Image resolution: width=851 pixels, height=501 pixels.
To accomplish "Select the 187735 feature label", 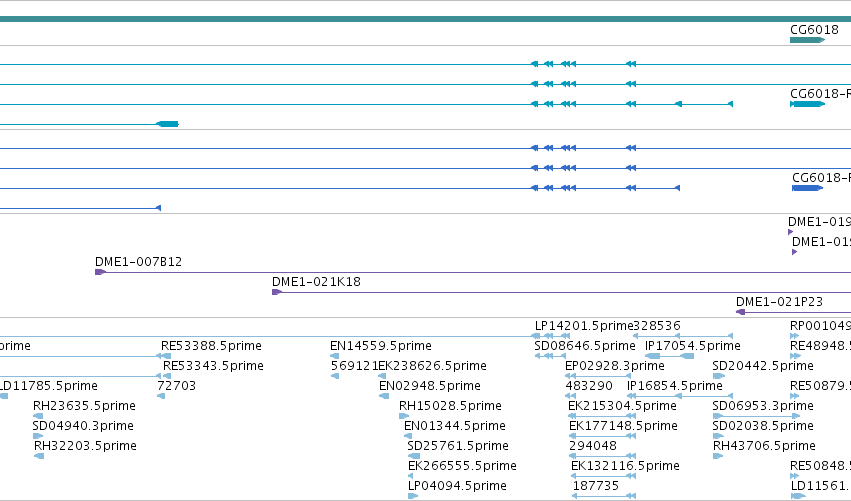I will 595,486.
